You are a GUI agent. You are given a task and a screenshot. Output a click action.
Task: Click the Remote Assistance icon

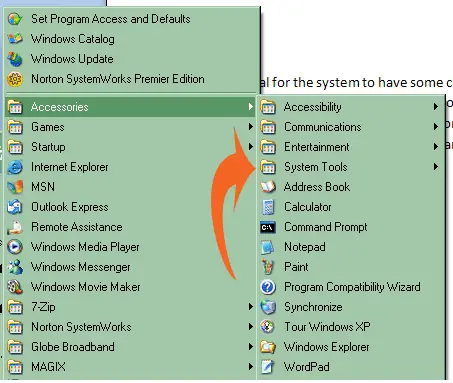[15, 227]
